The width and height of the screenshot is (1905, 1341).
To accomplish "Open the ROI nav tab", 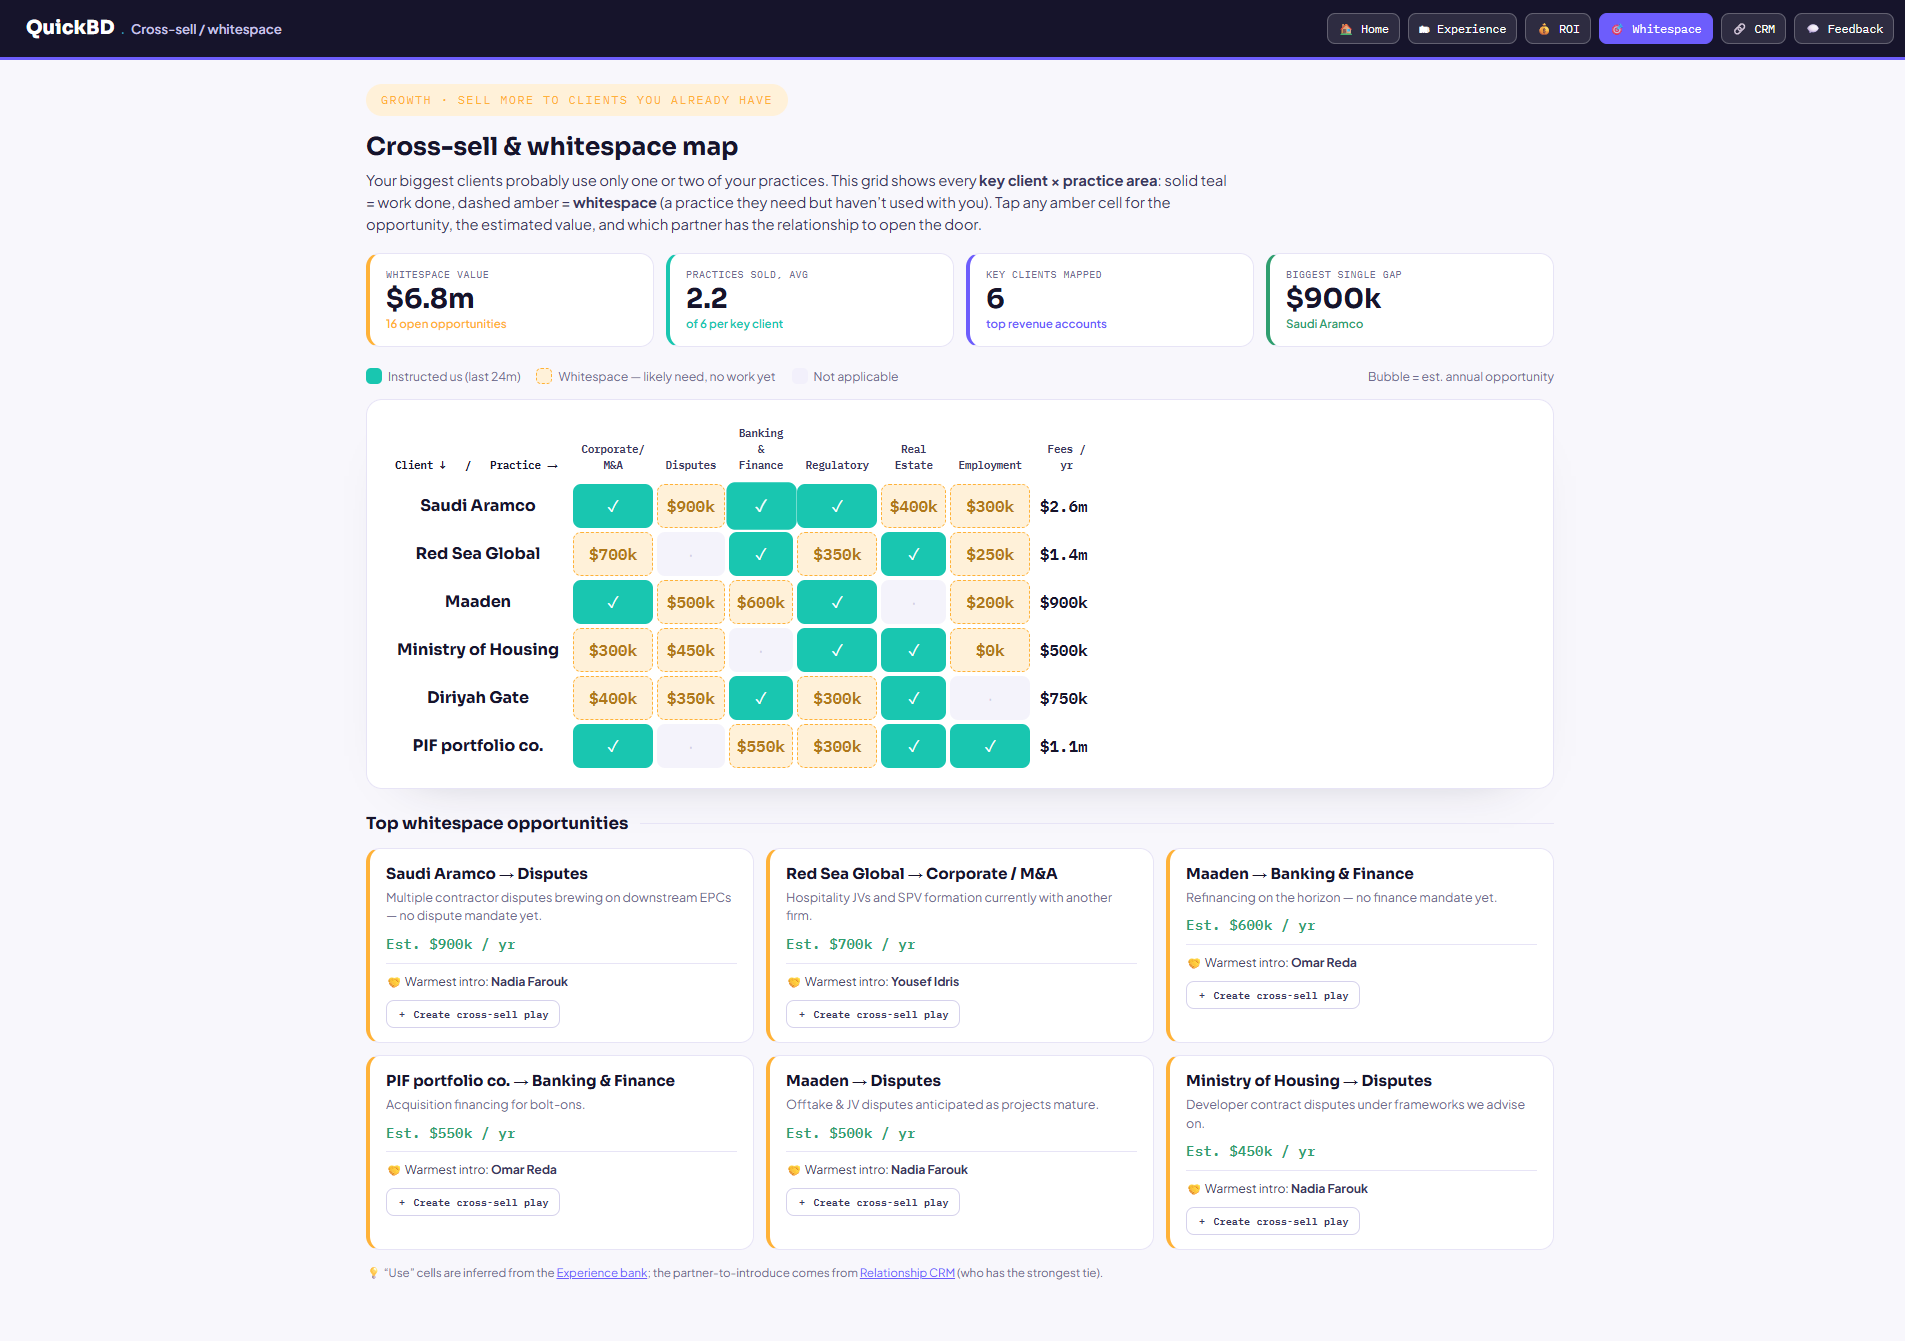I will [1558, 29].
